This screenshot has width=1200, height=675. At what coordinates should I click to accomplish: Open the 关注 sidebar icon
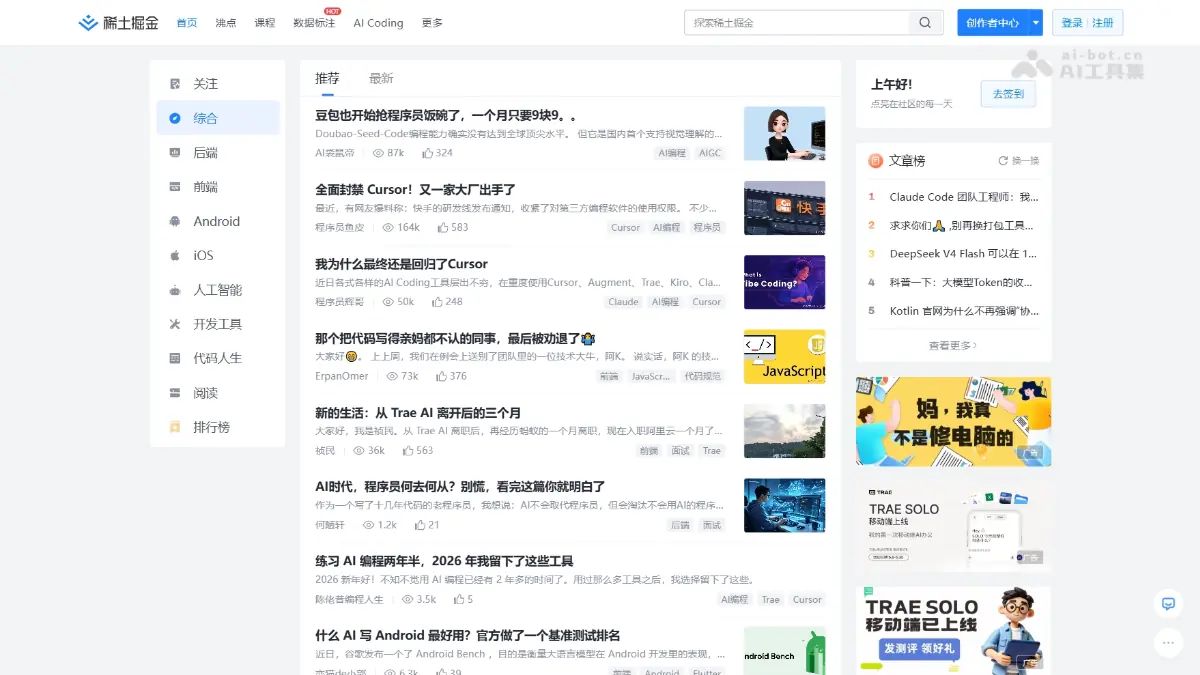[x=175, y=84]
